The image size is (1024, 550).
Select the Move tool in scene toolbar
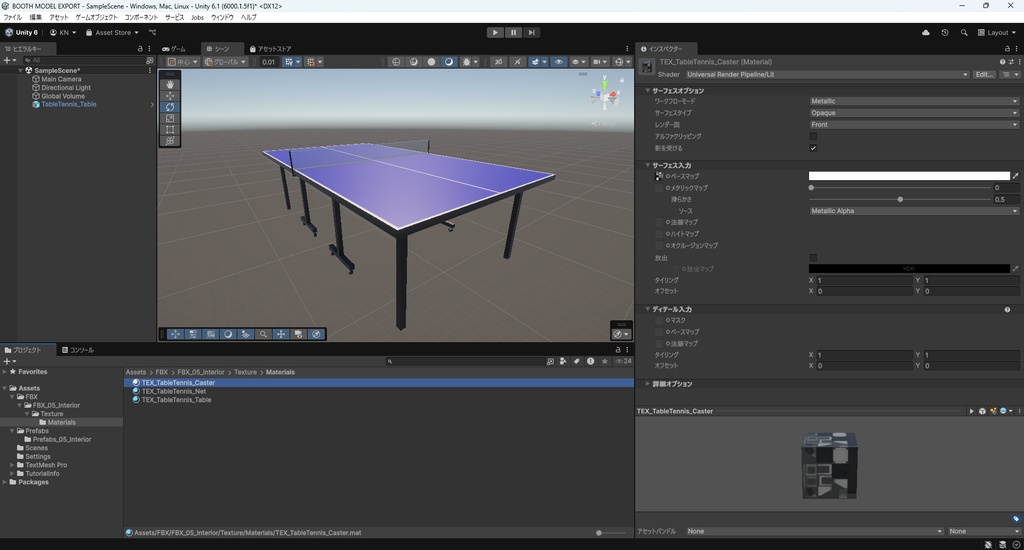click(170, 95)
